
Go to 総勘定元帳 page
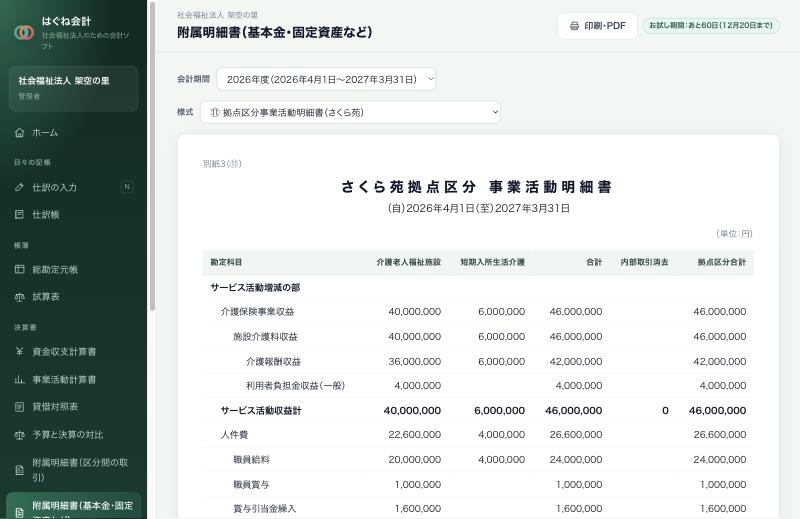point(73,269)
